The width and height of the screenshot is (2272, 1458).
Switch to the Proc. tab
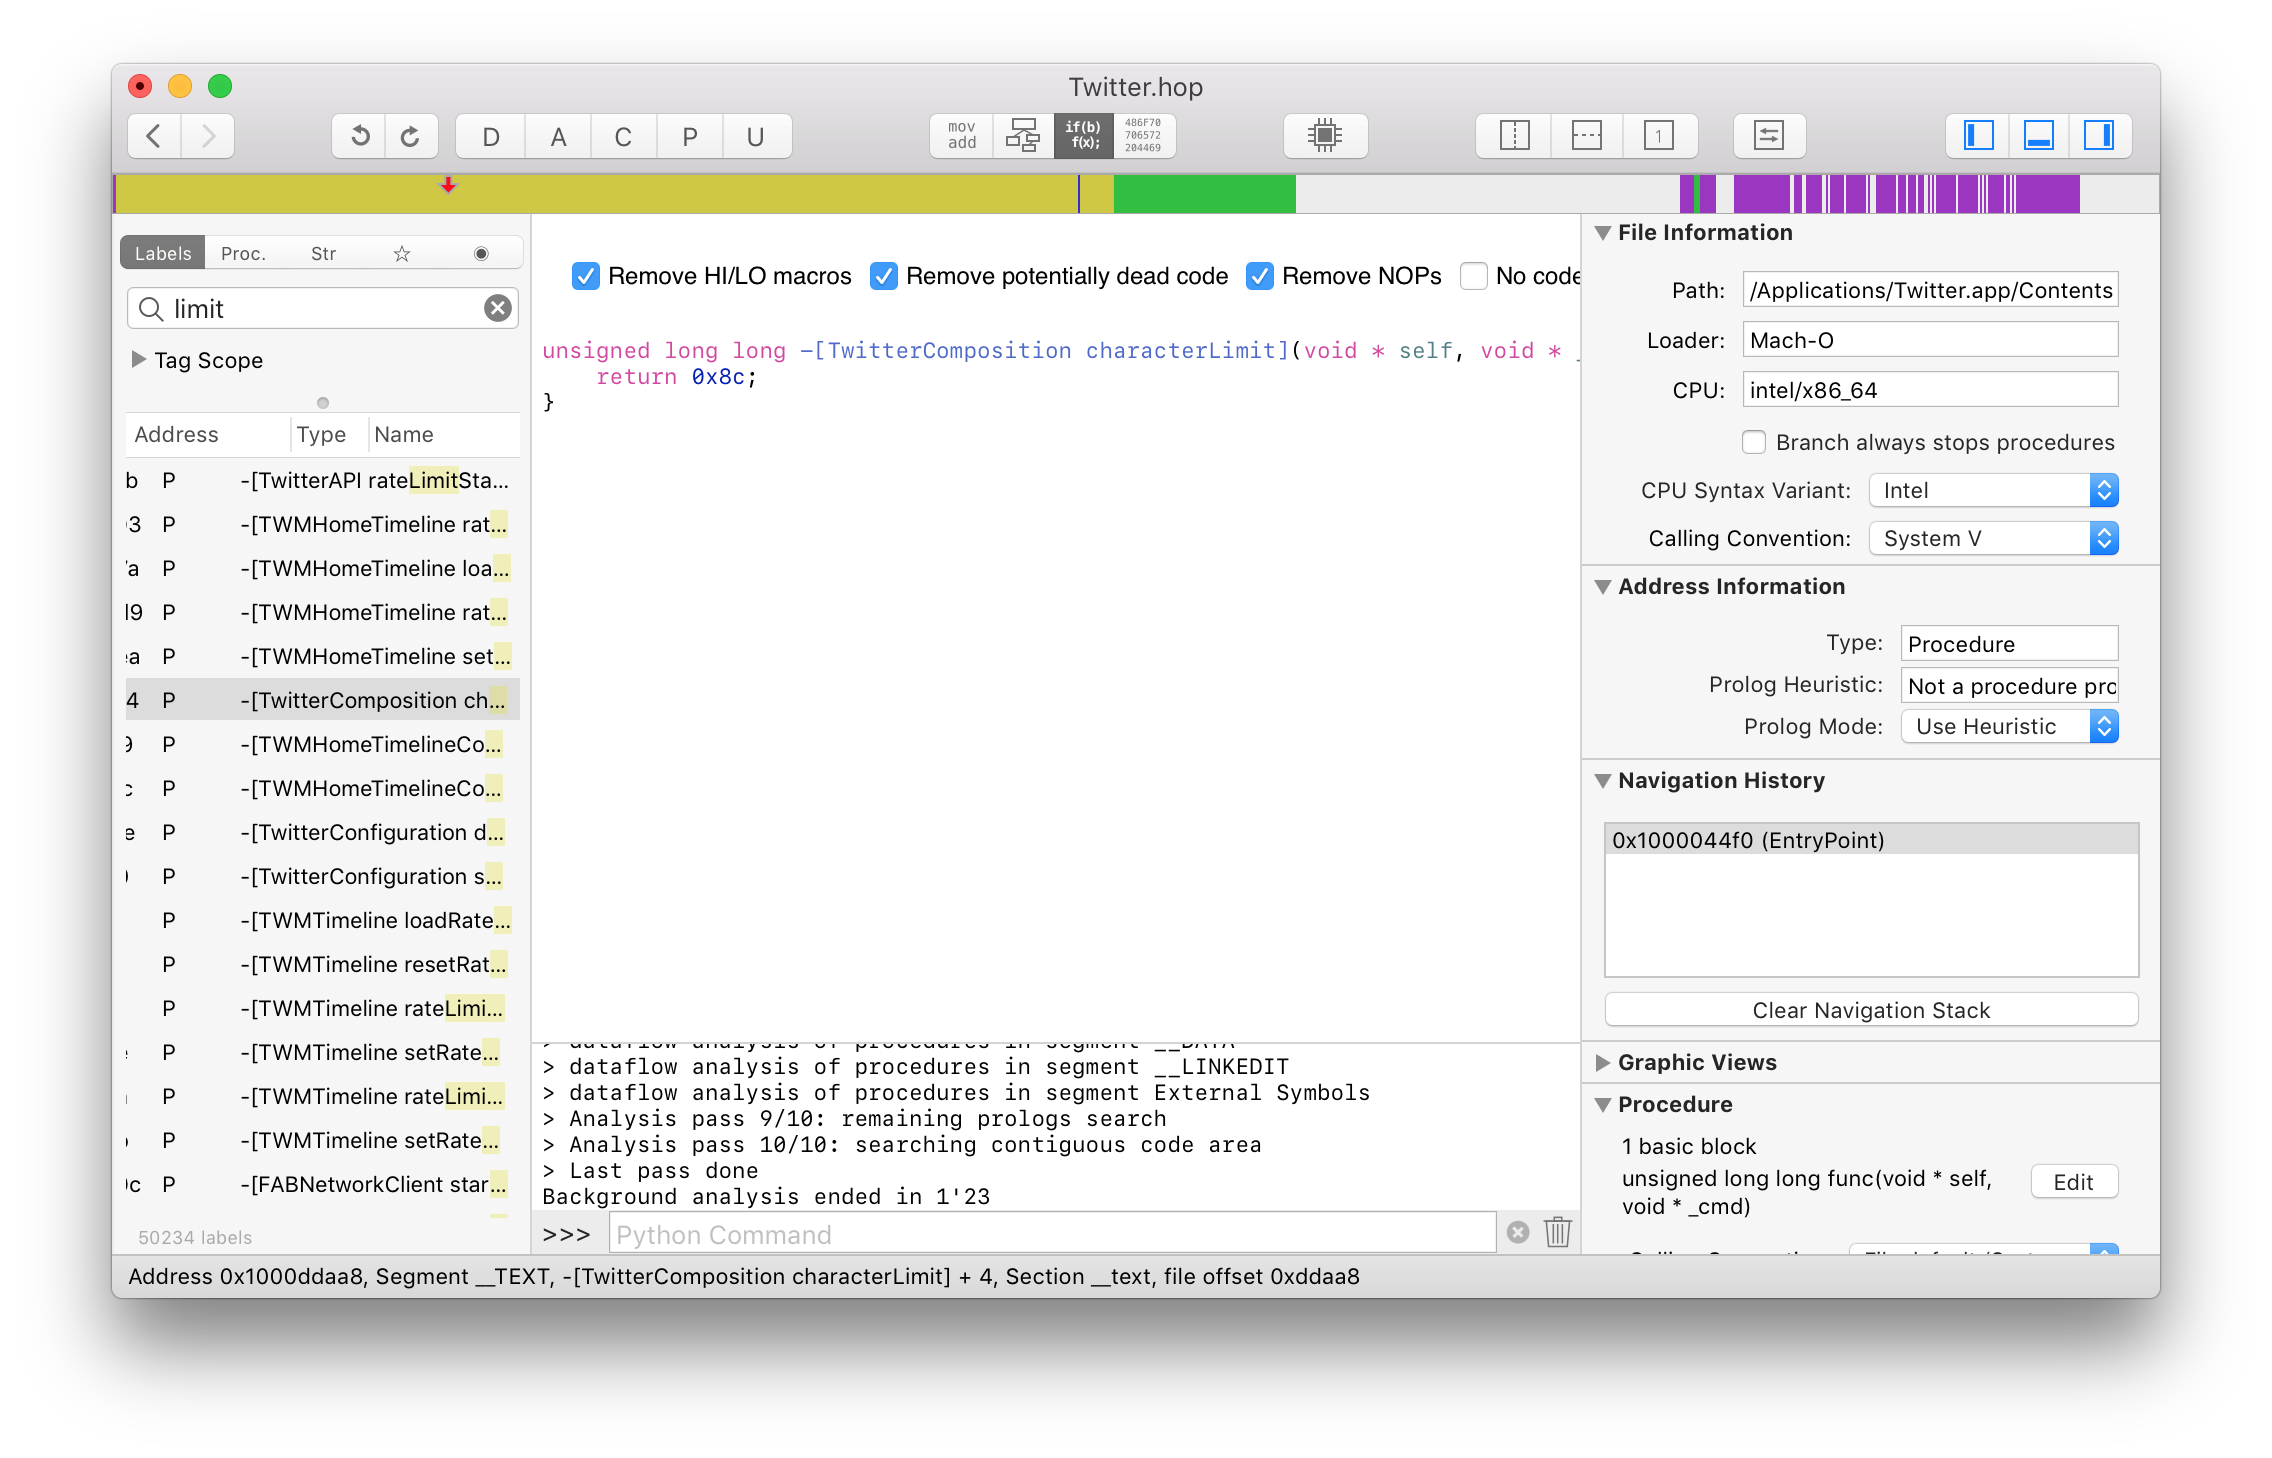(243, 253)
